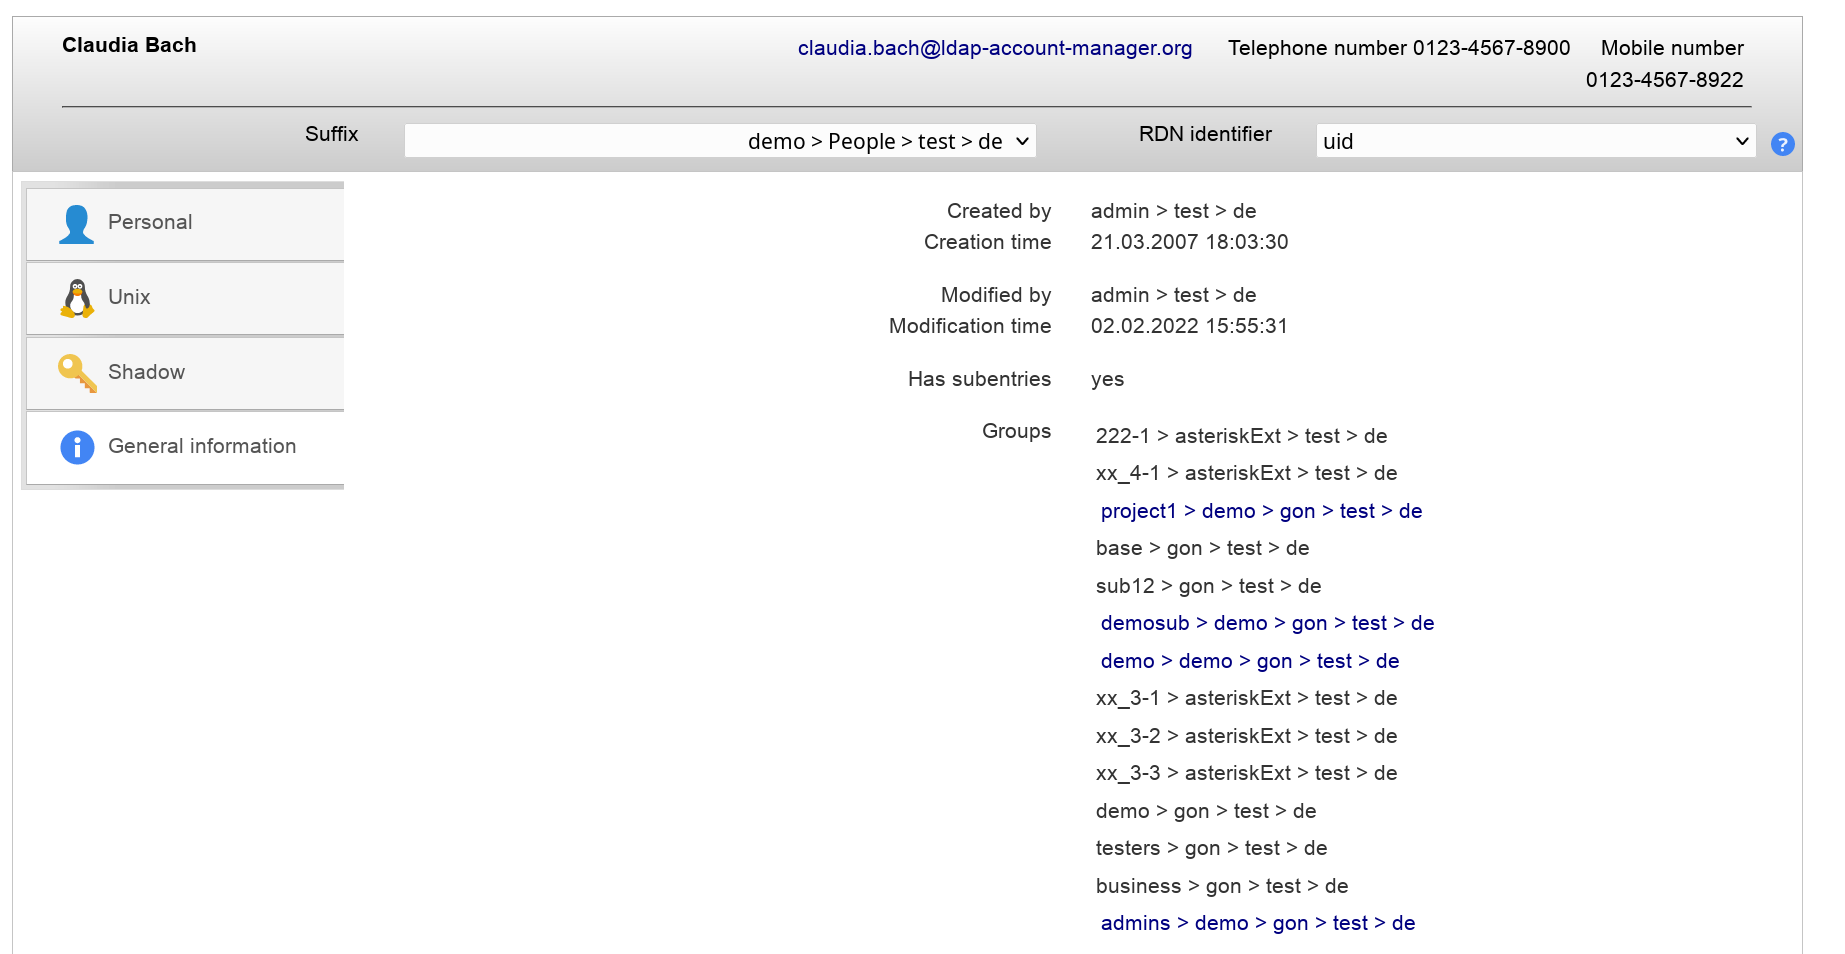1845x954 pixels.
Task: Click the golden key Shadow icon
Action: 77,373
